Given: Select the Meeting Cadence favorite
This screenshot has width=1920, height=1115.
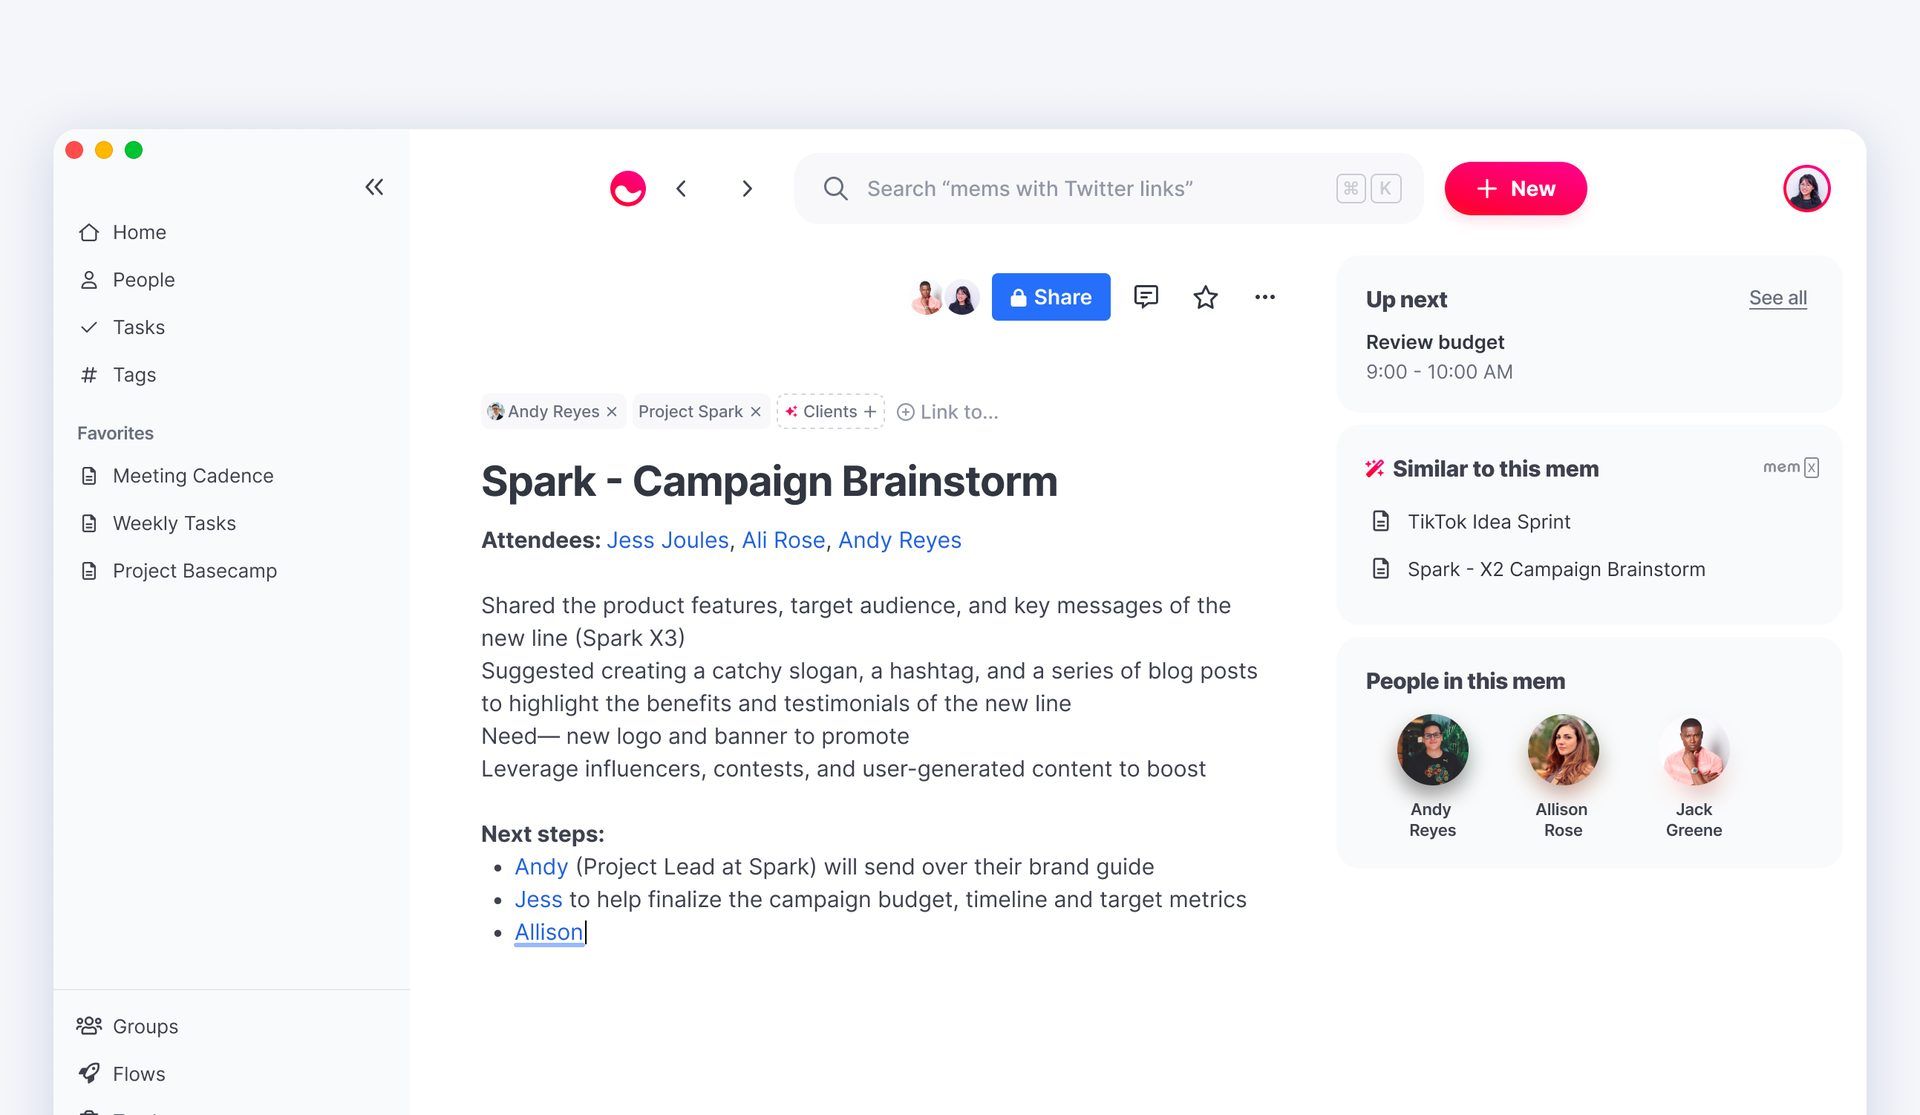Looking at the screenshot, I should point(192,474).
